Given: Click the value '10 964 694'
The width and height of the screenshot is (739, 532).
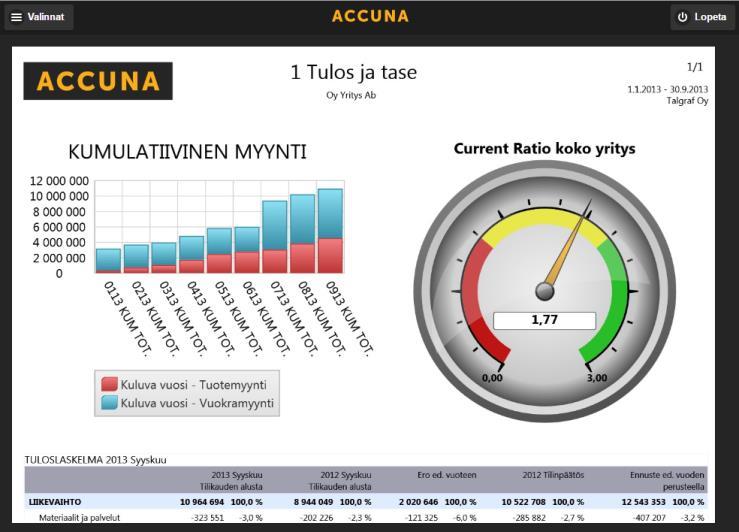Looking at the screenshot, I should click(x=202, y=502).
